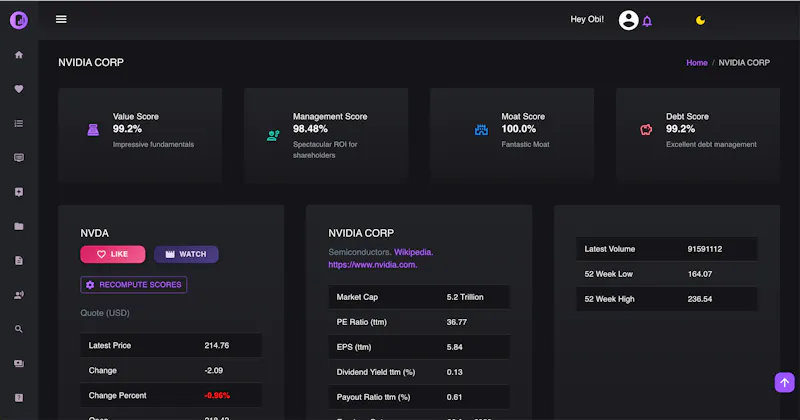Image resolution: width=800 pixels, height=420 pixels.
Task: Click the Value Score flask icon
Action: (93, 130)
